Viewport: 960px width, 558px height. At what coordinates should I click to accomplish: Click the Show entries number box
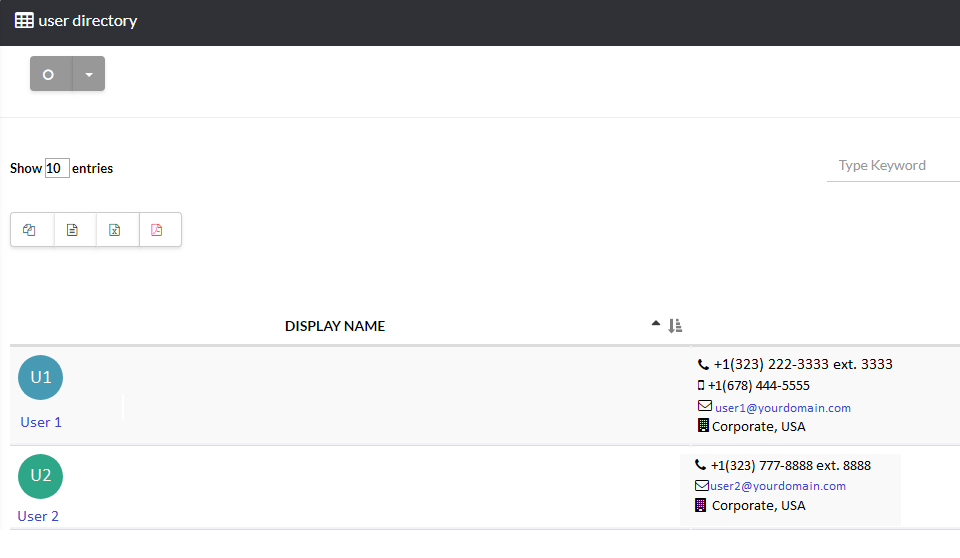coord(57,168)
